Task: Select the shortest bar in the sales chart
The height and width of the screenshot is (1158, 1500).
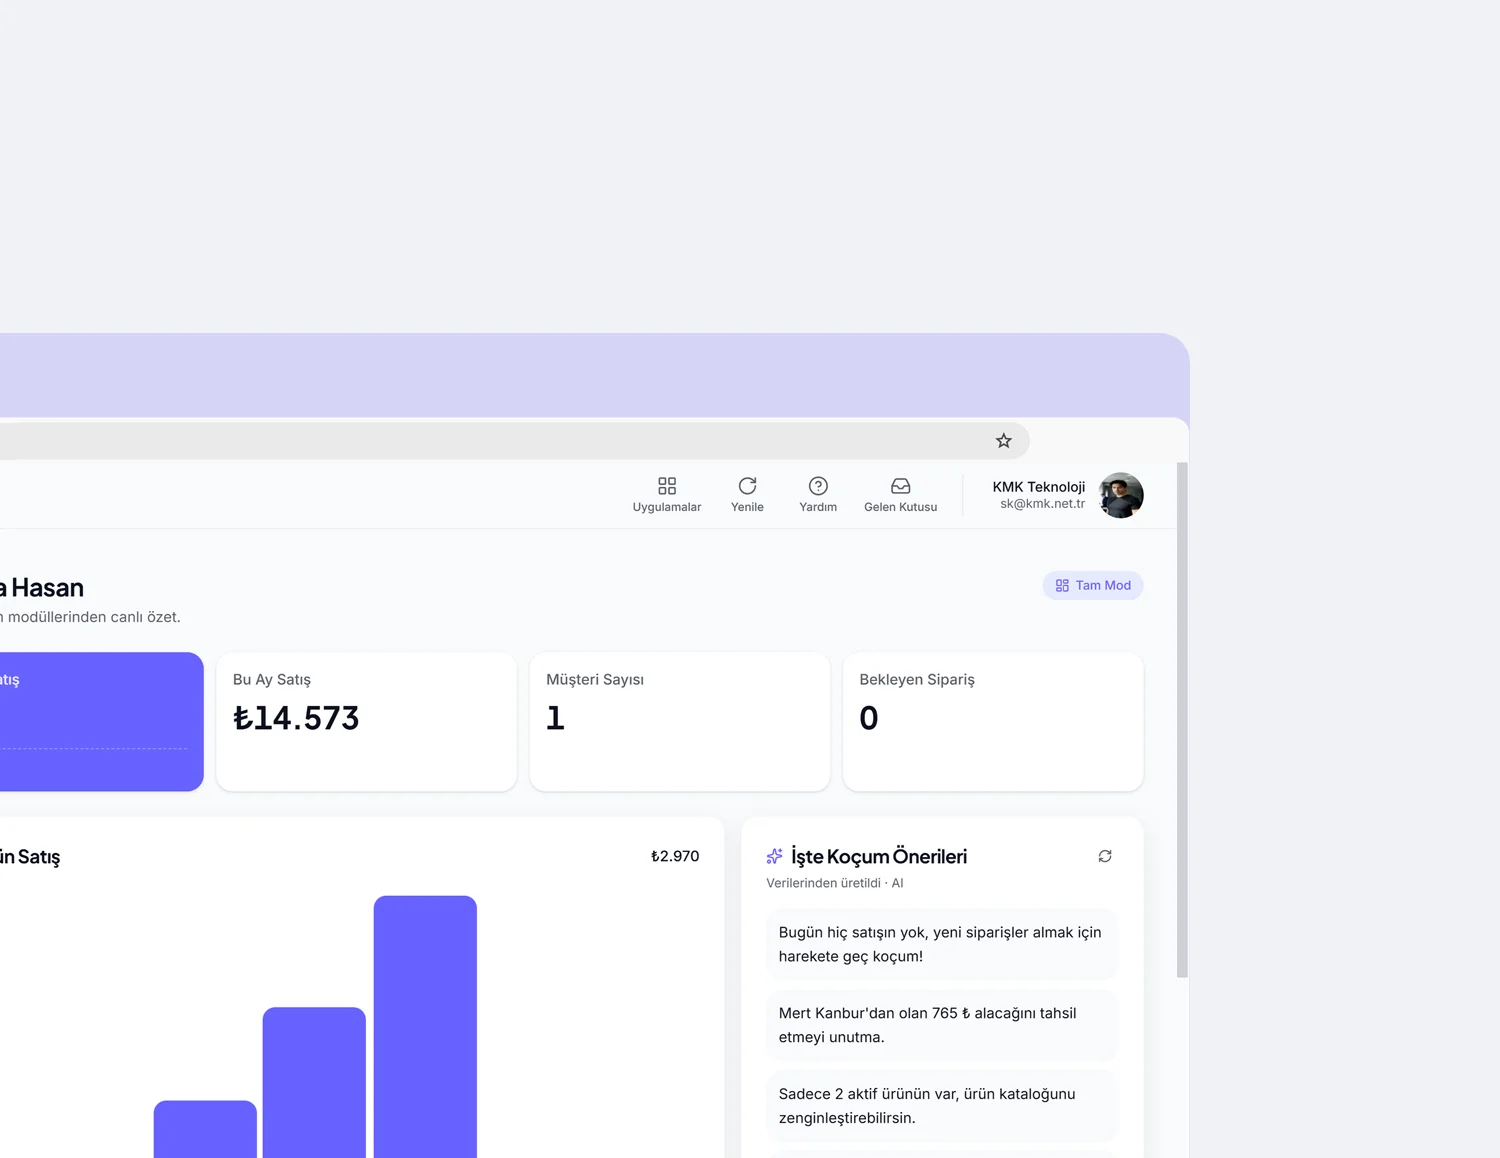Action: point(205,1129)
